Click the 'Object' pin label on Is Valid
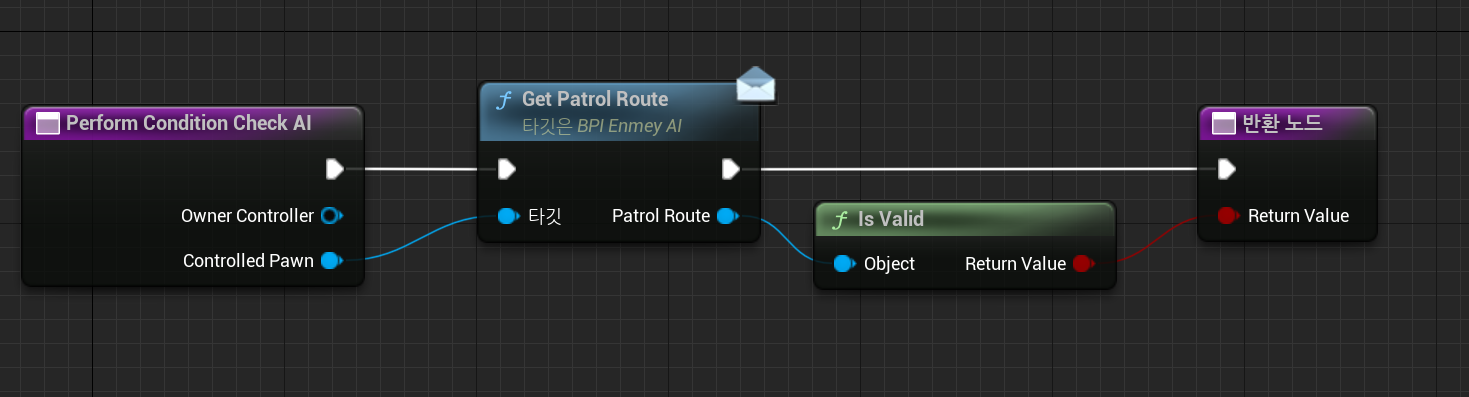This screenshot has height=397, width=1469. pos(889,263)
